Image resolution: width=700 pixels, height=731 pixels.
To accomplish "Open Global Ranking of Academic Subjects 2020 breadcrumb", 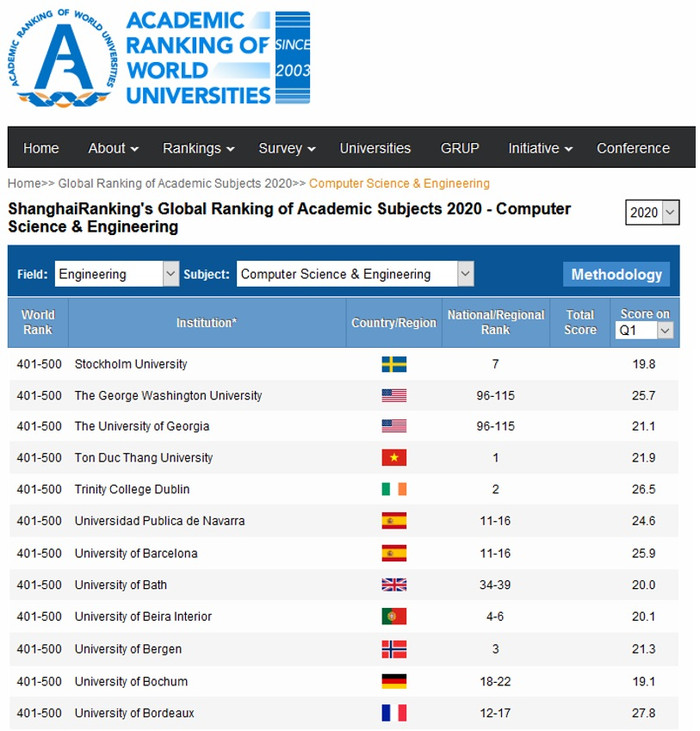I will coord(175,184).
